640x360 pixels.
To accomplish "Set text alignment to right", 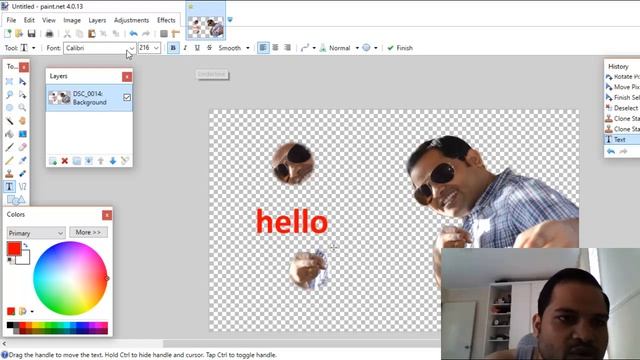I will click(287, 48).
